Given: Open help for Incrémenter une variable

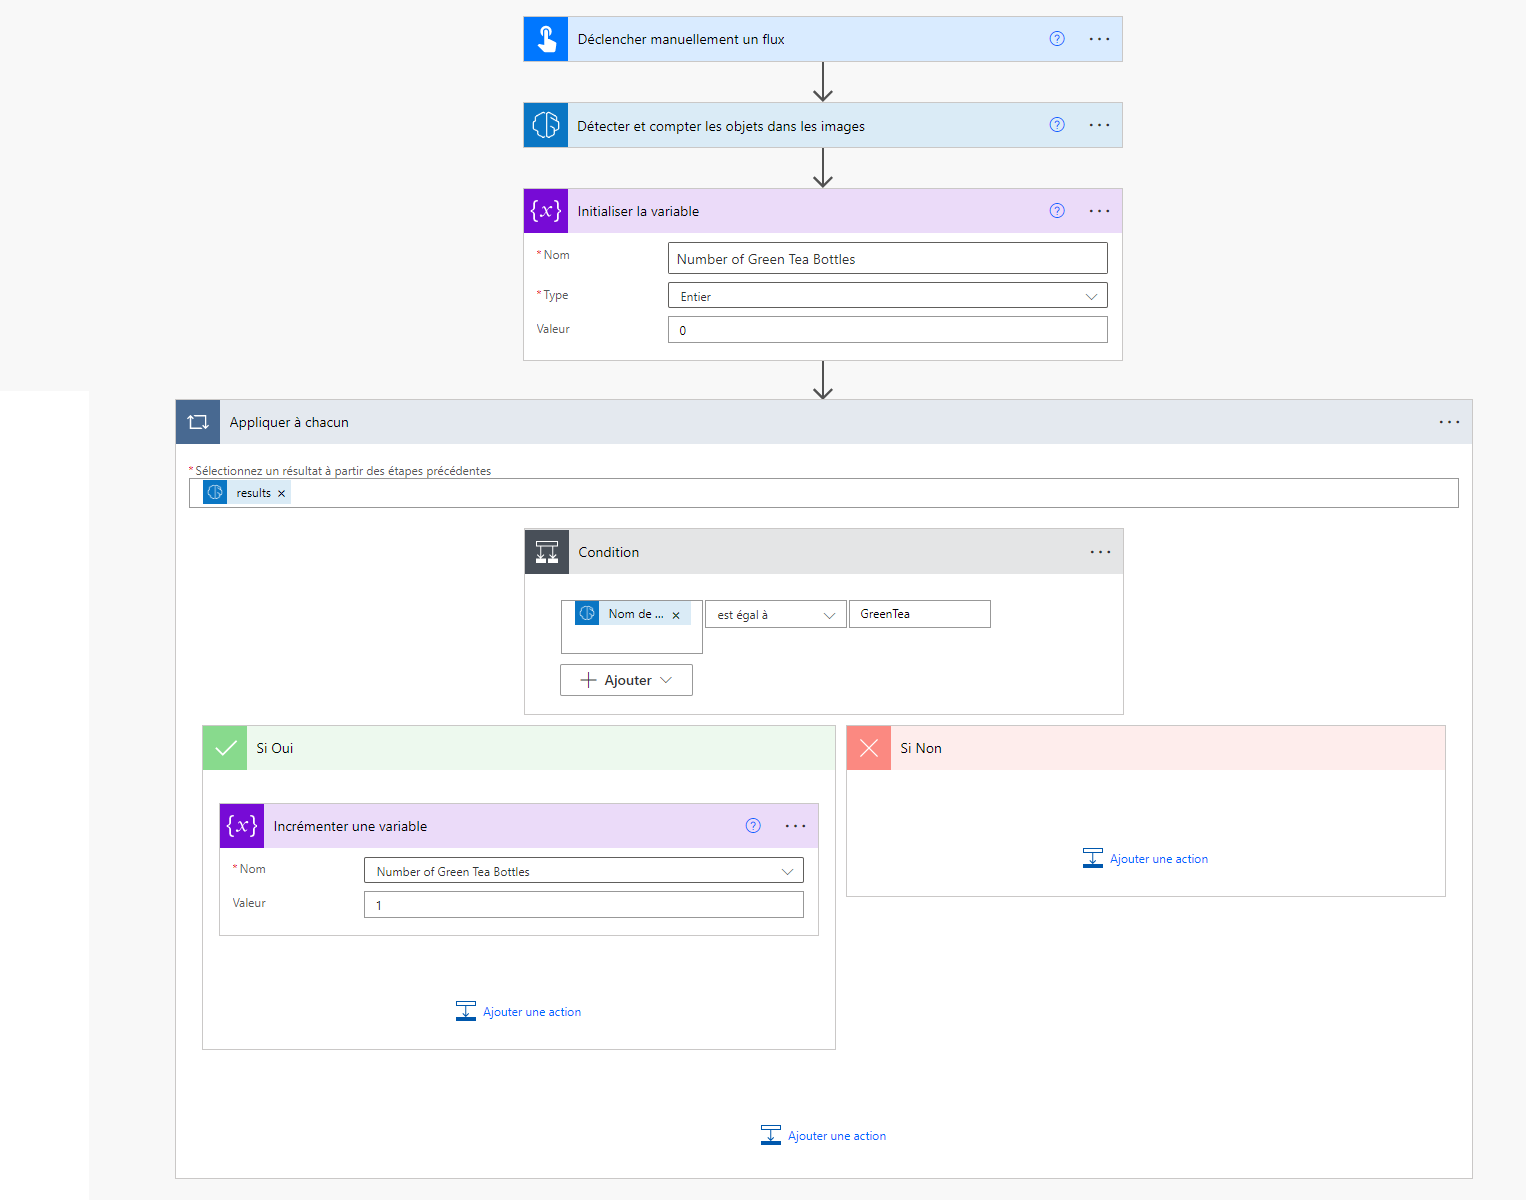Looking at the screenshot, I should point(753,826).
